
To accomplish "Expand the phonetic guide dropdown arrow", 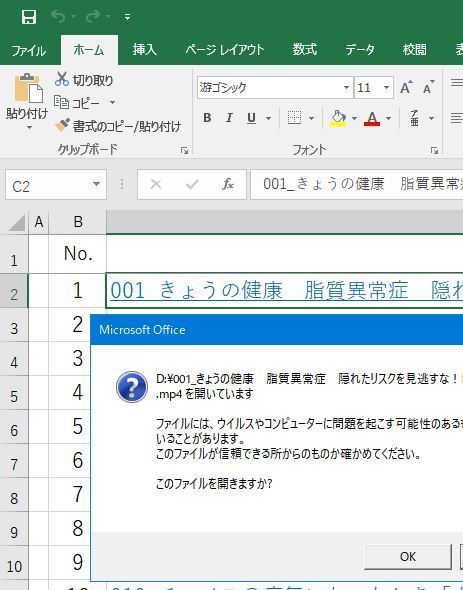I will click(431, 119).
